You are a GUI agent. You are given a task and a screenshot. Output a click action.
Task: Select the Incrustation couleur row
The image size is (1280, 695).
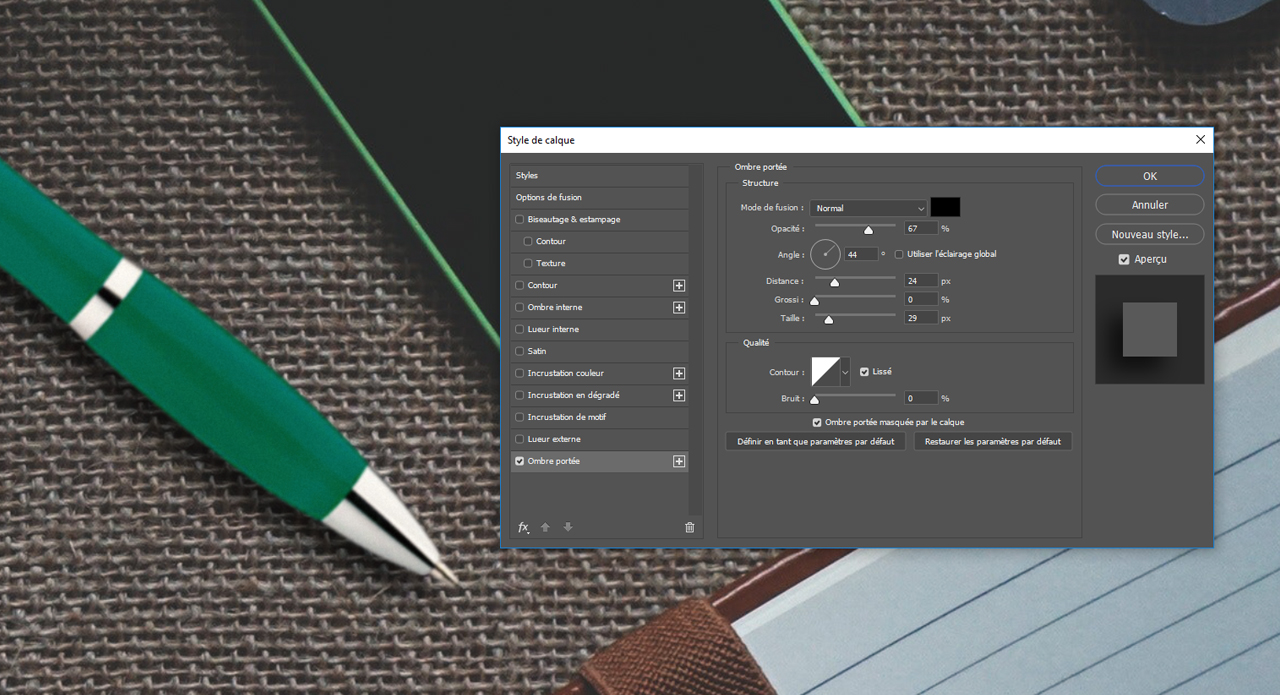599,373
